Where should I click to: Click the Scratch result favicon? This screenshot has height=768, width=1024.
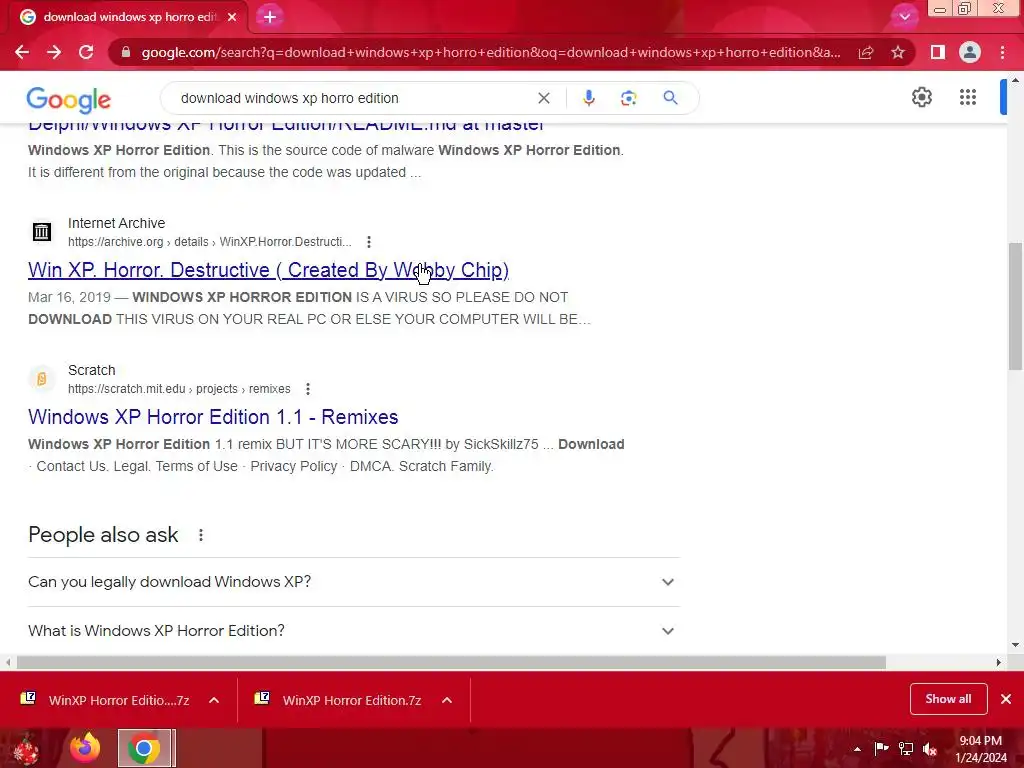tap(42, 379)
